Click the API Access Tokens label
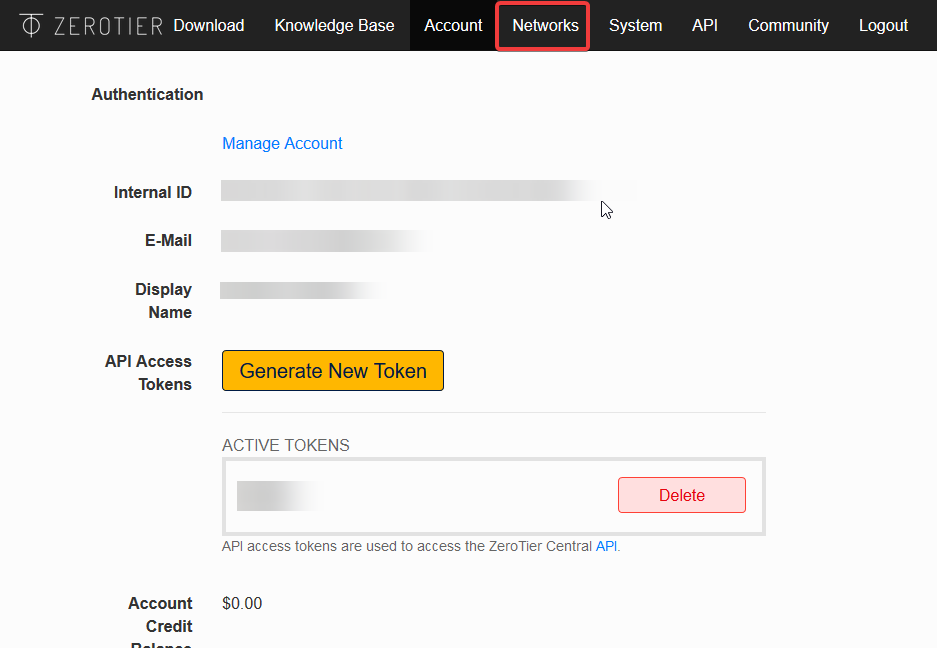The image size is (937, 648). [148, 372]
